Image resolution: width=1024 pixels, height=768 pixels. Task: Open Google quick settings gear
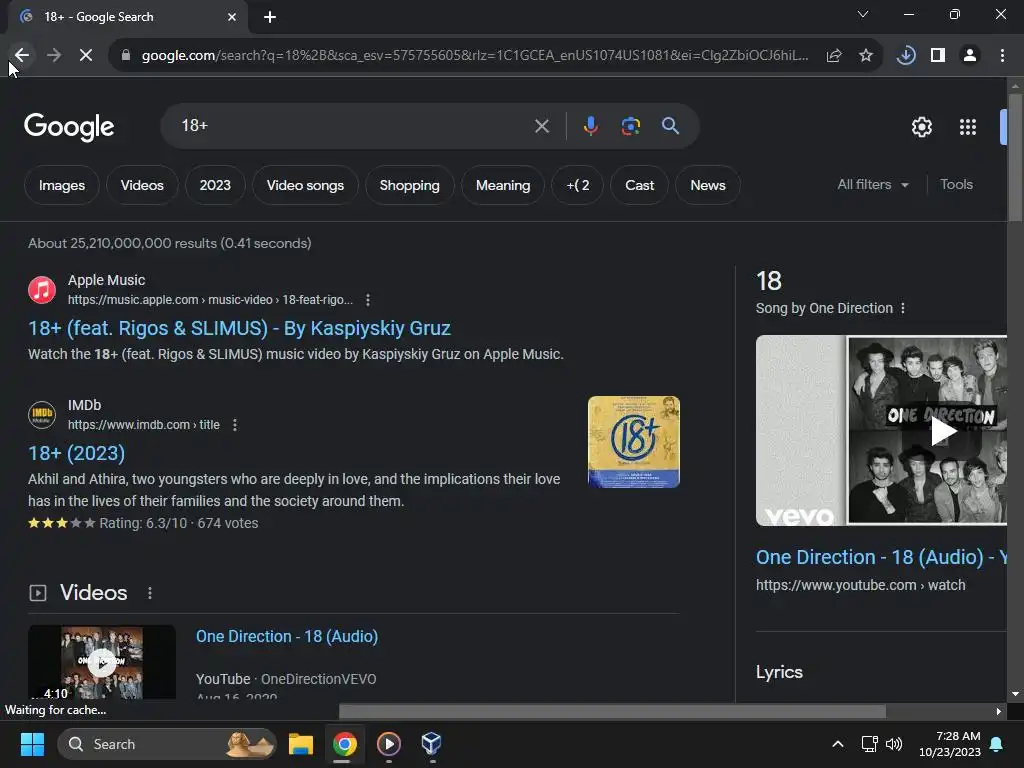coord(921,127)
